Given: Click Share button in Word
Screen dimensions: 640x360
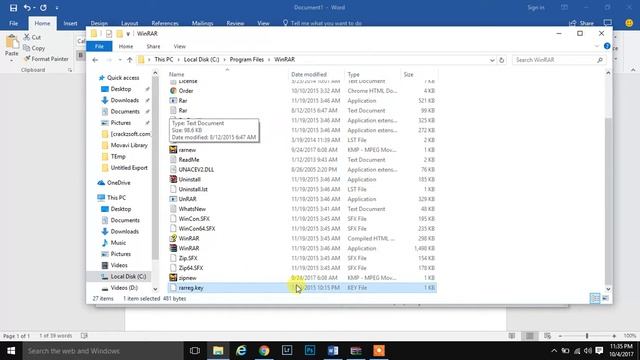Looking at the screenshot, I should (x=582, y=23).
